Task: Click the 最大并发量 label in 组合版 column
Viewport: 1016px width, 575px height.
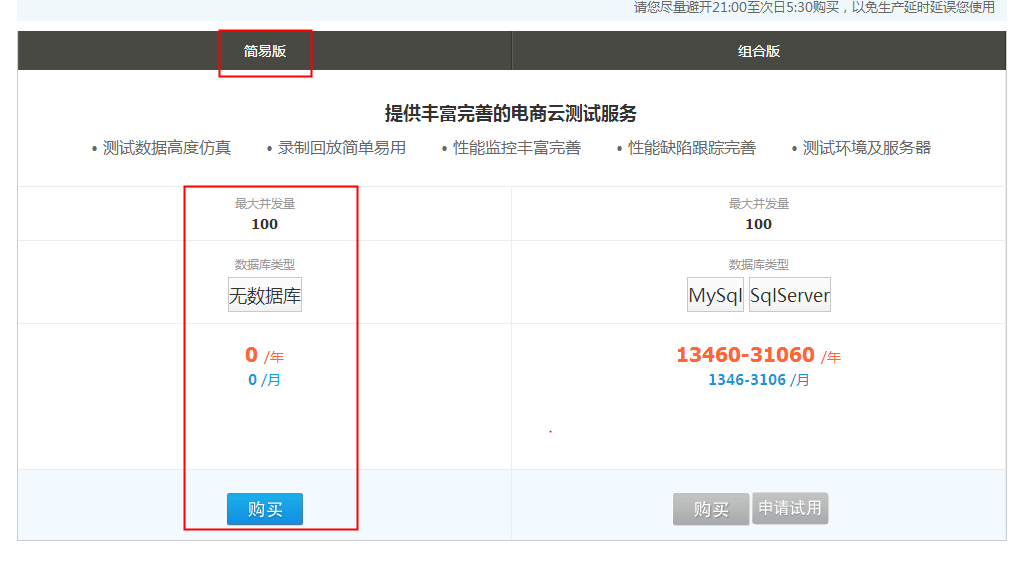Action: click(759, 204)
